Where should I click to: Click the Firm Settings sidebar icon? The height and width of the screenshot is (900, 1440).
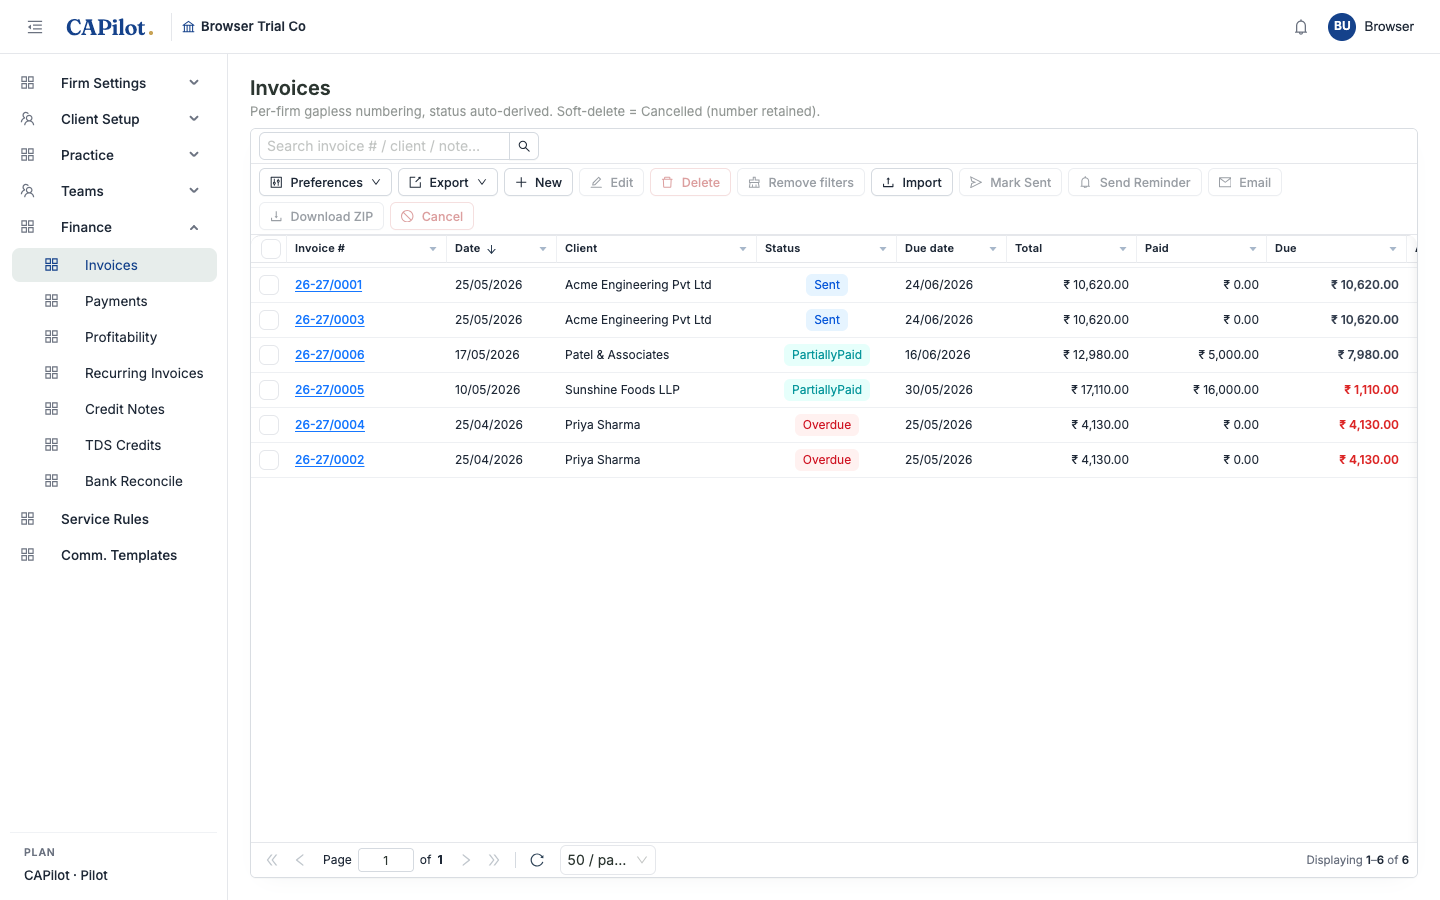[x=28, y=83]
